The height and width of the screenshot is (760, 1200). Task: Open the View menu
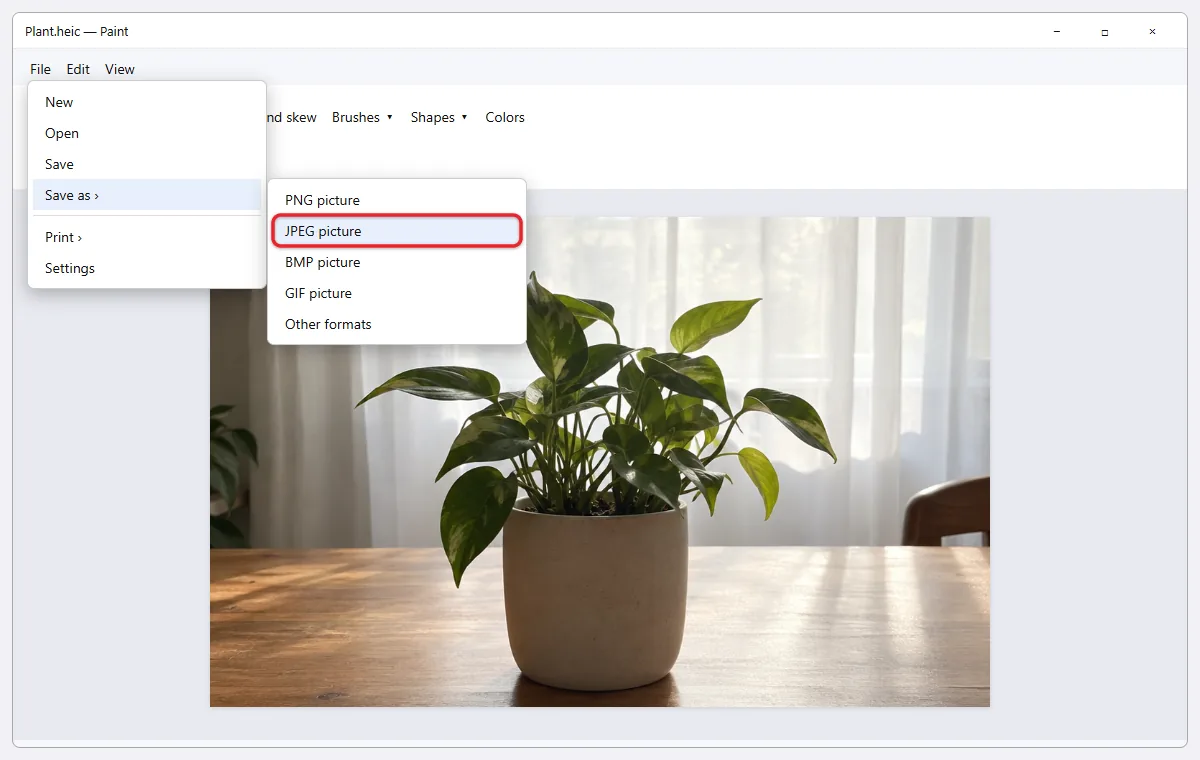coord(120,69)
